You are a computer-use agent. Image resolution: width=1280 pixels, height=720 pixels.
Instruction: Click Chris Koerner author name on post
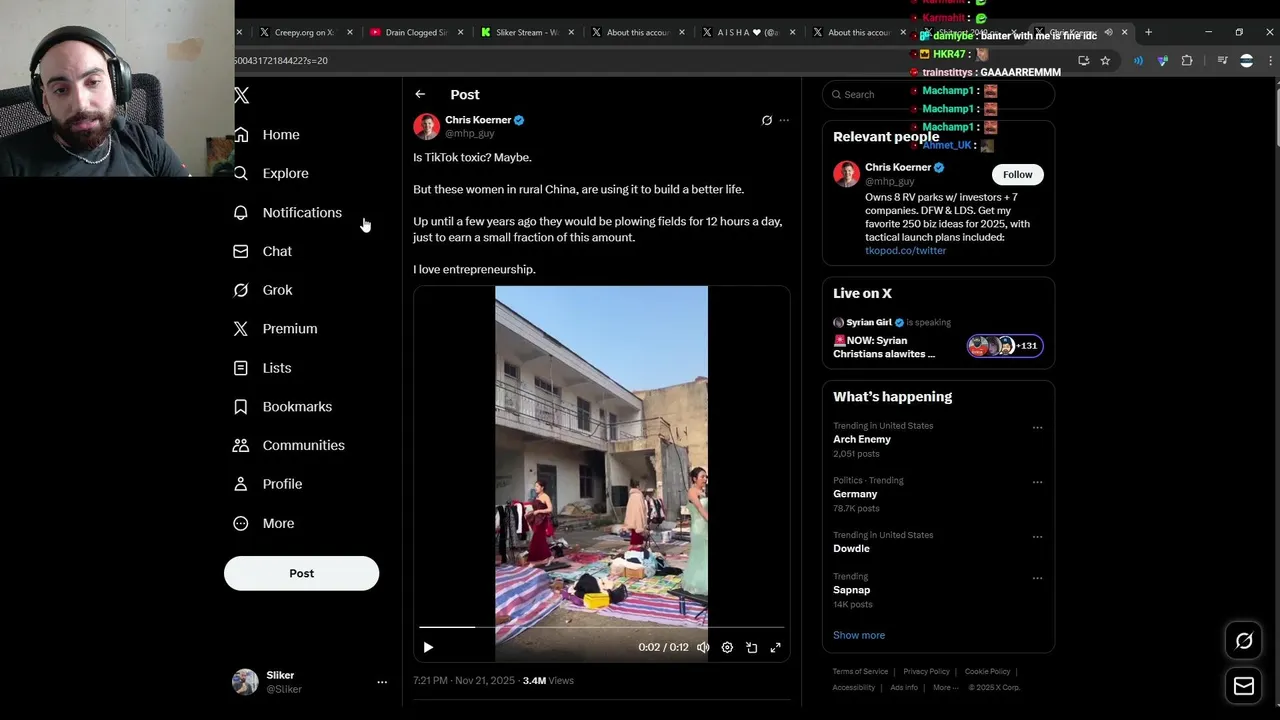(x=478, y=120)
